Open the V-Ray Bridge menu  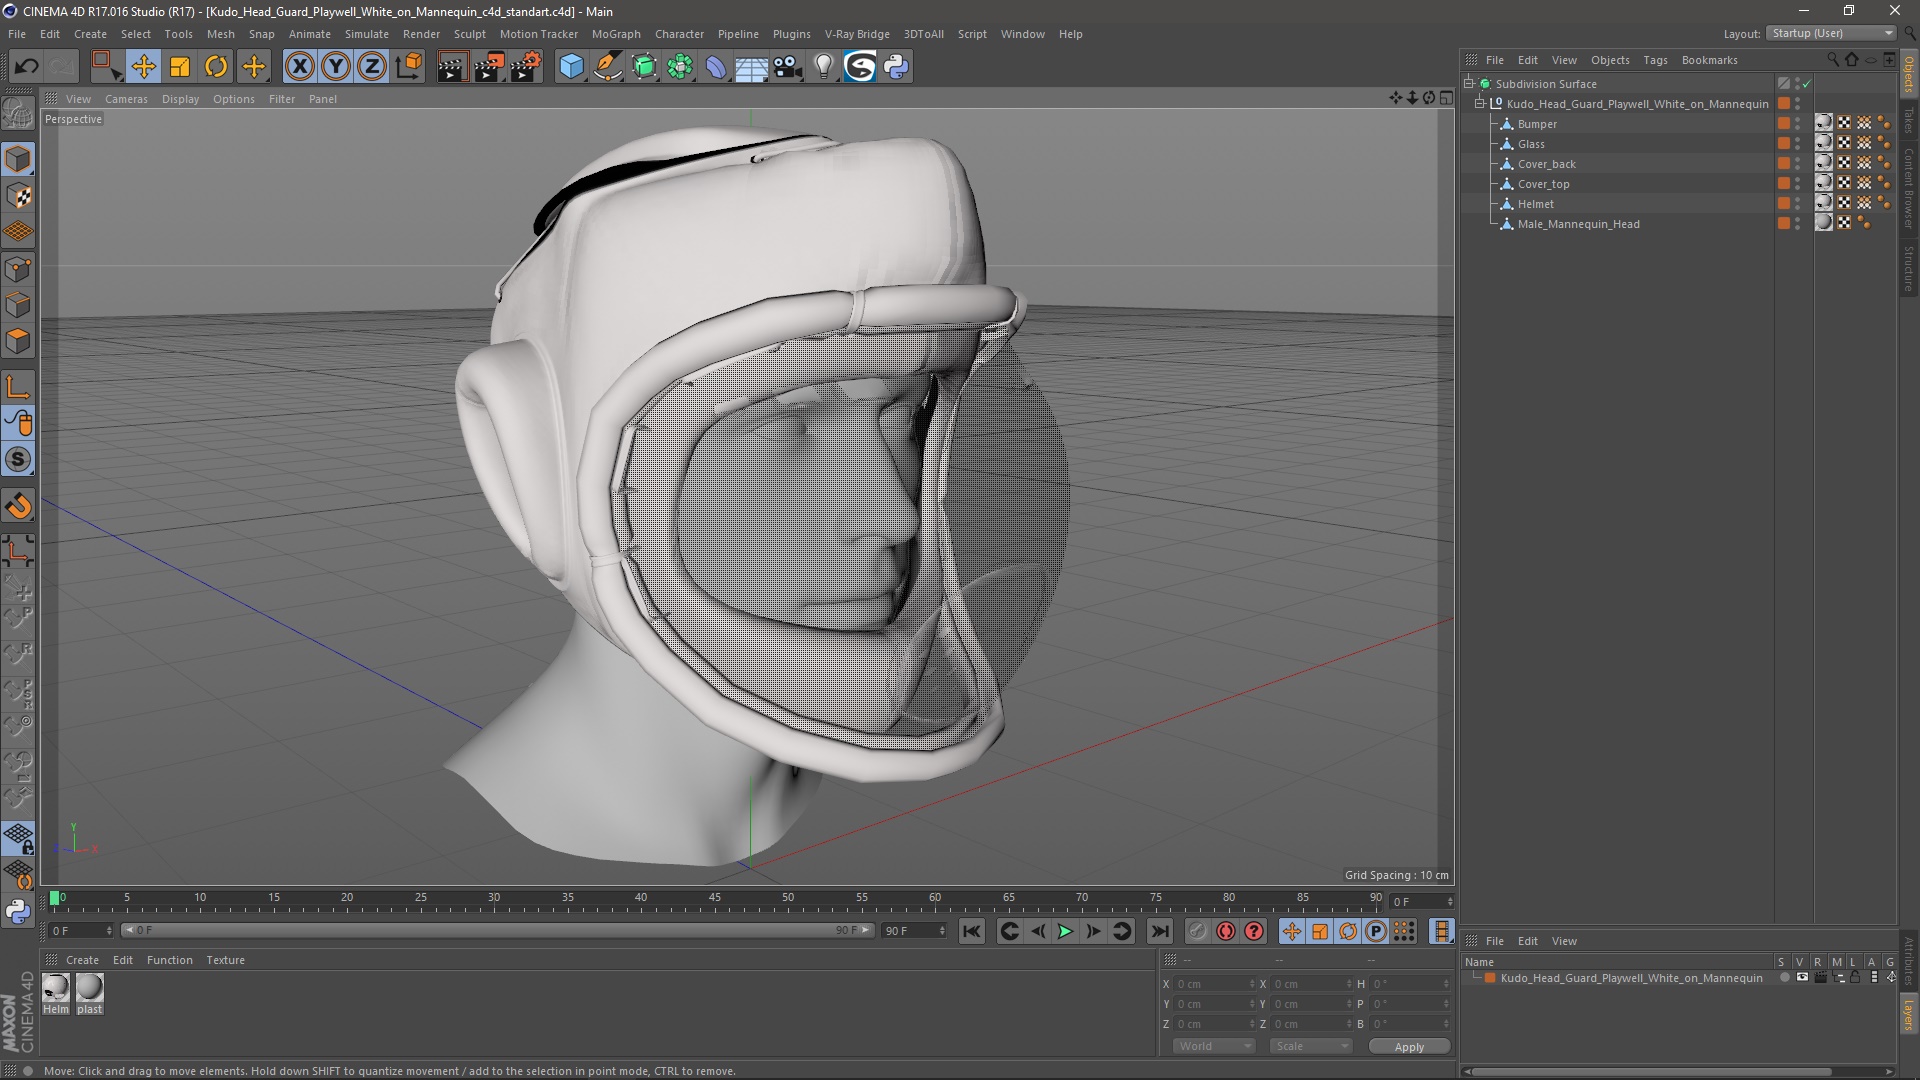click(857, 34)
